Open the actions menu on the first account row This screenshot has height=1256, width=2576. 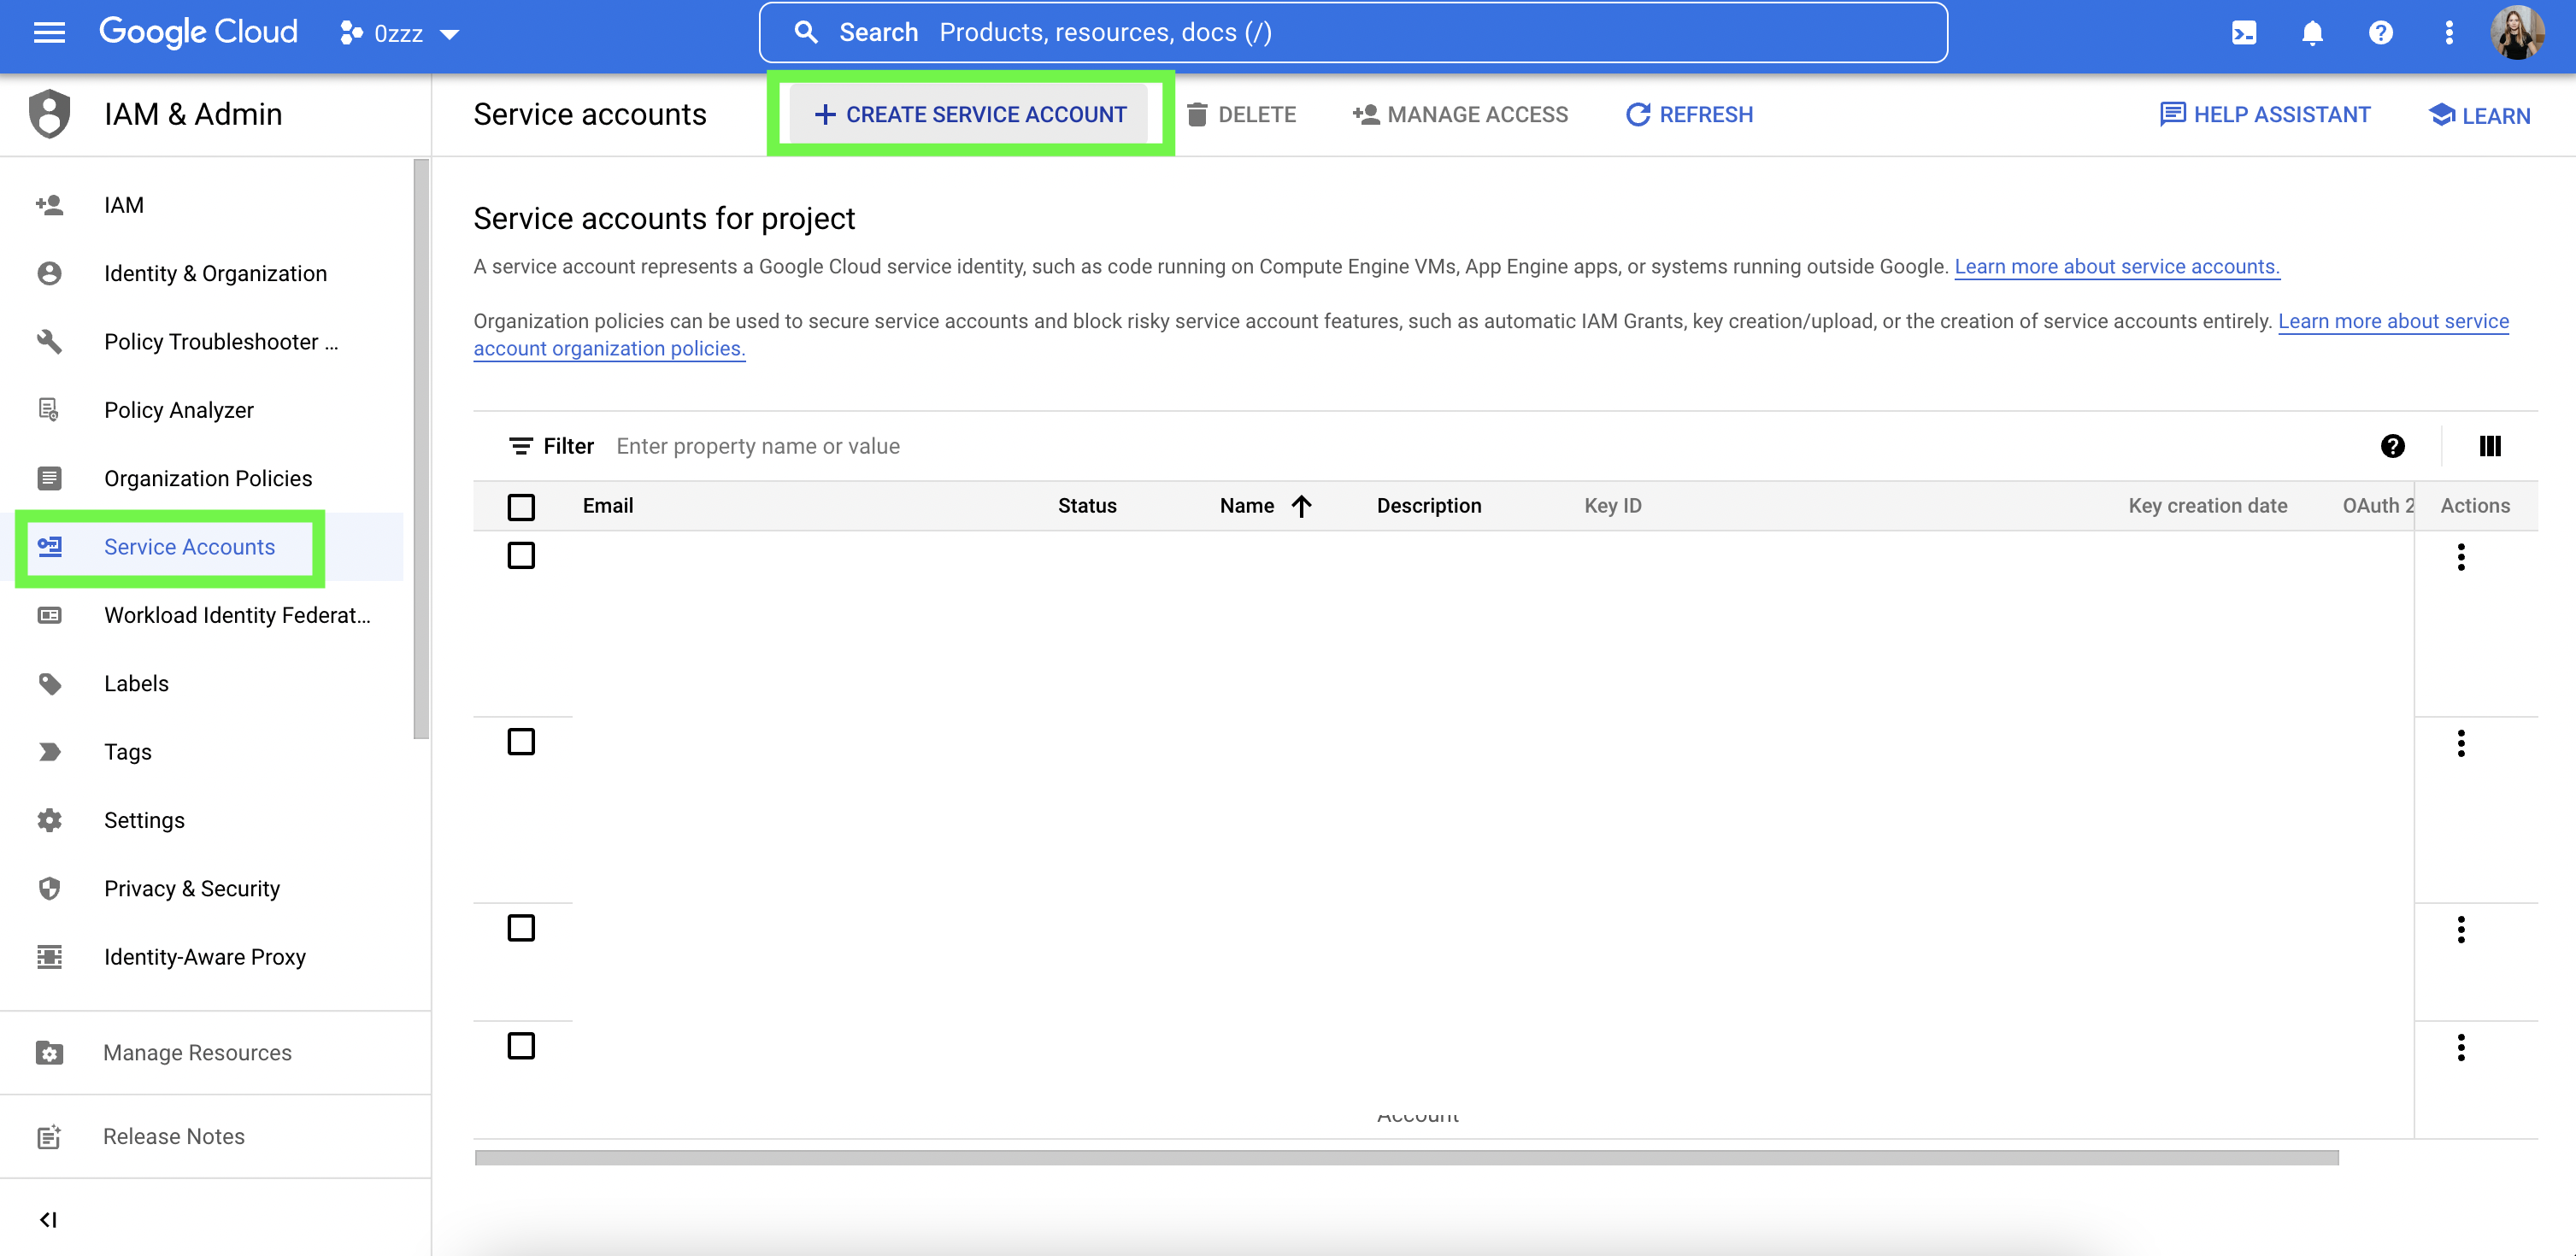(2461, 557)
